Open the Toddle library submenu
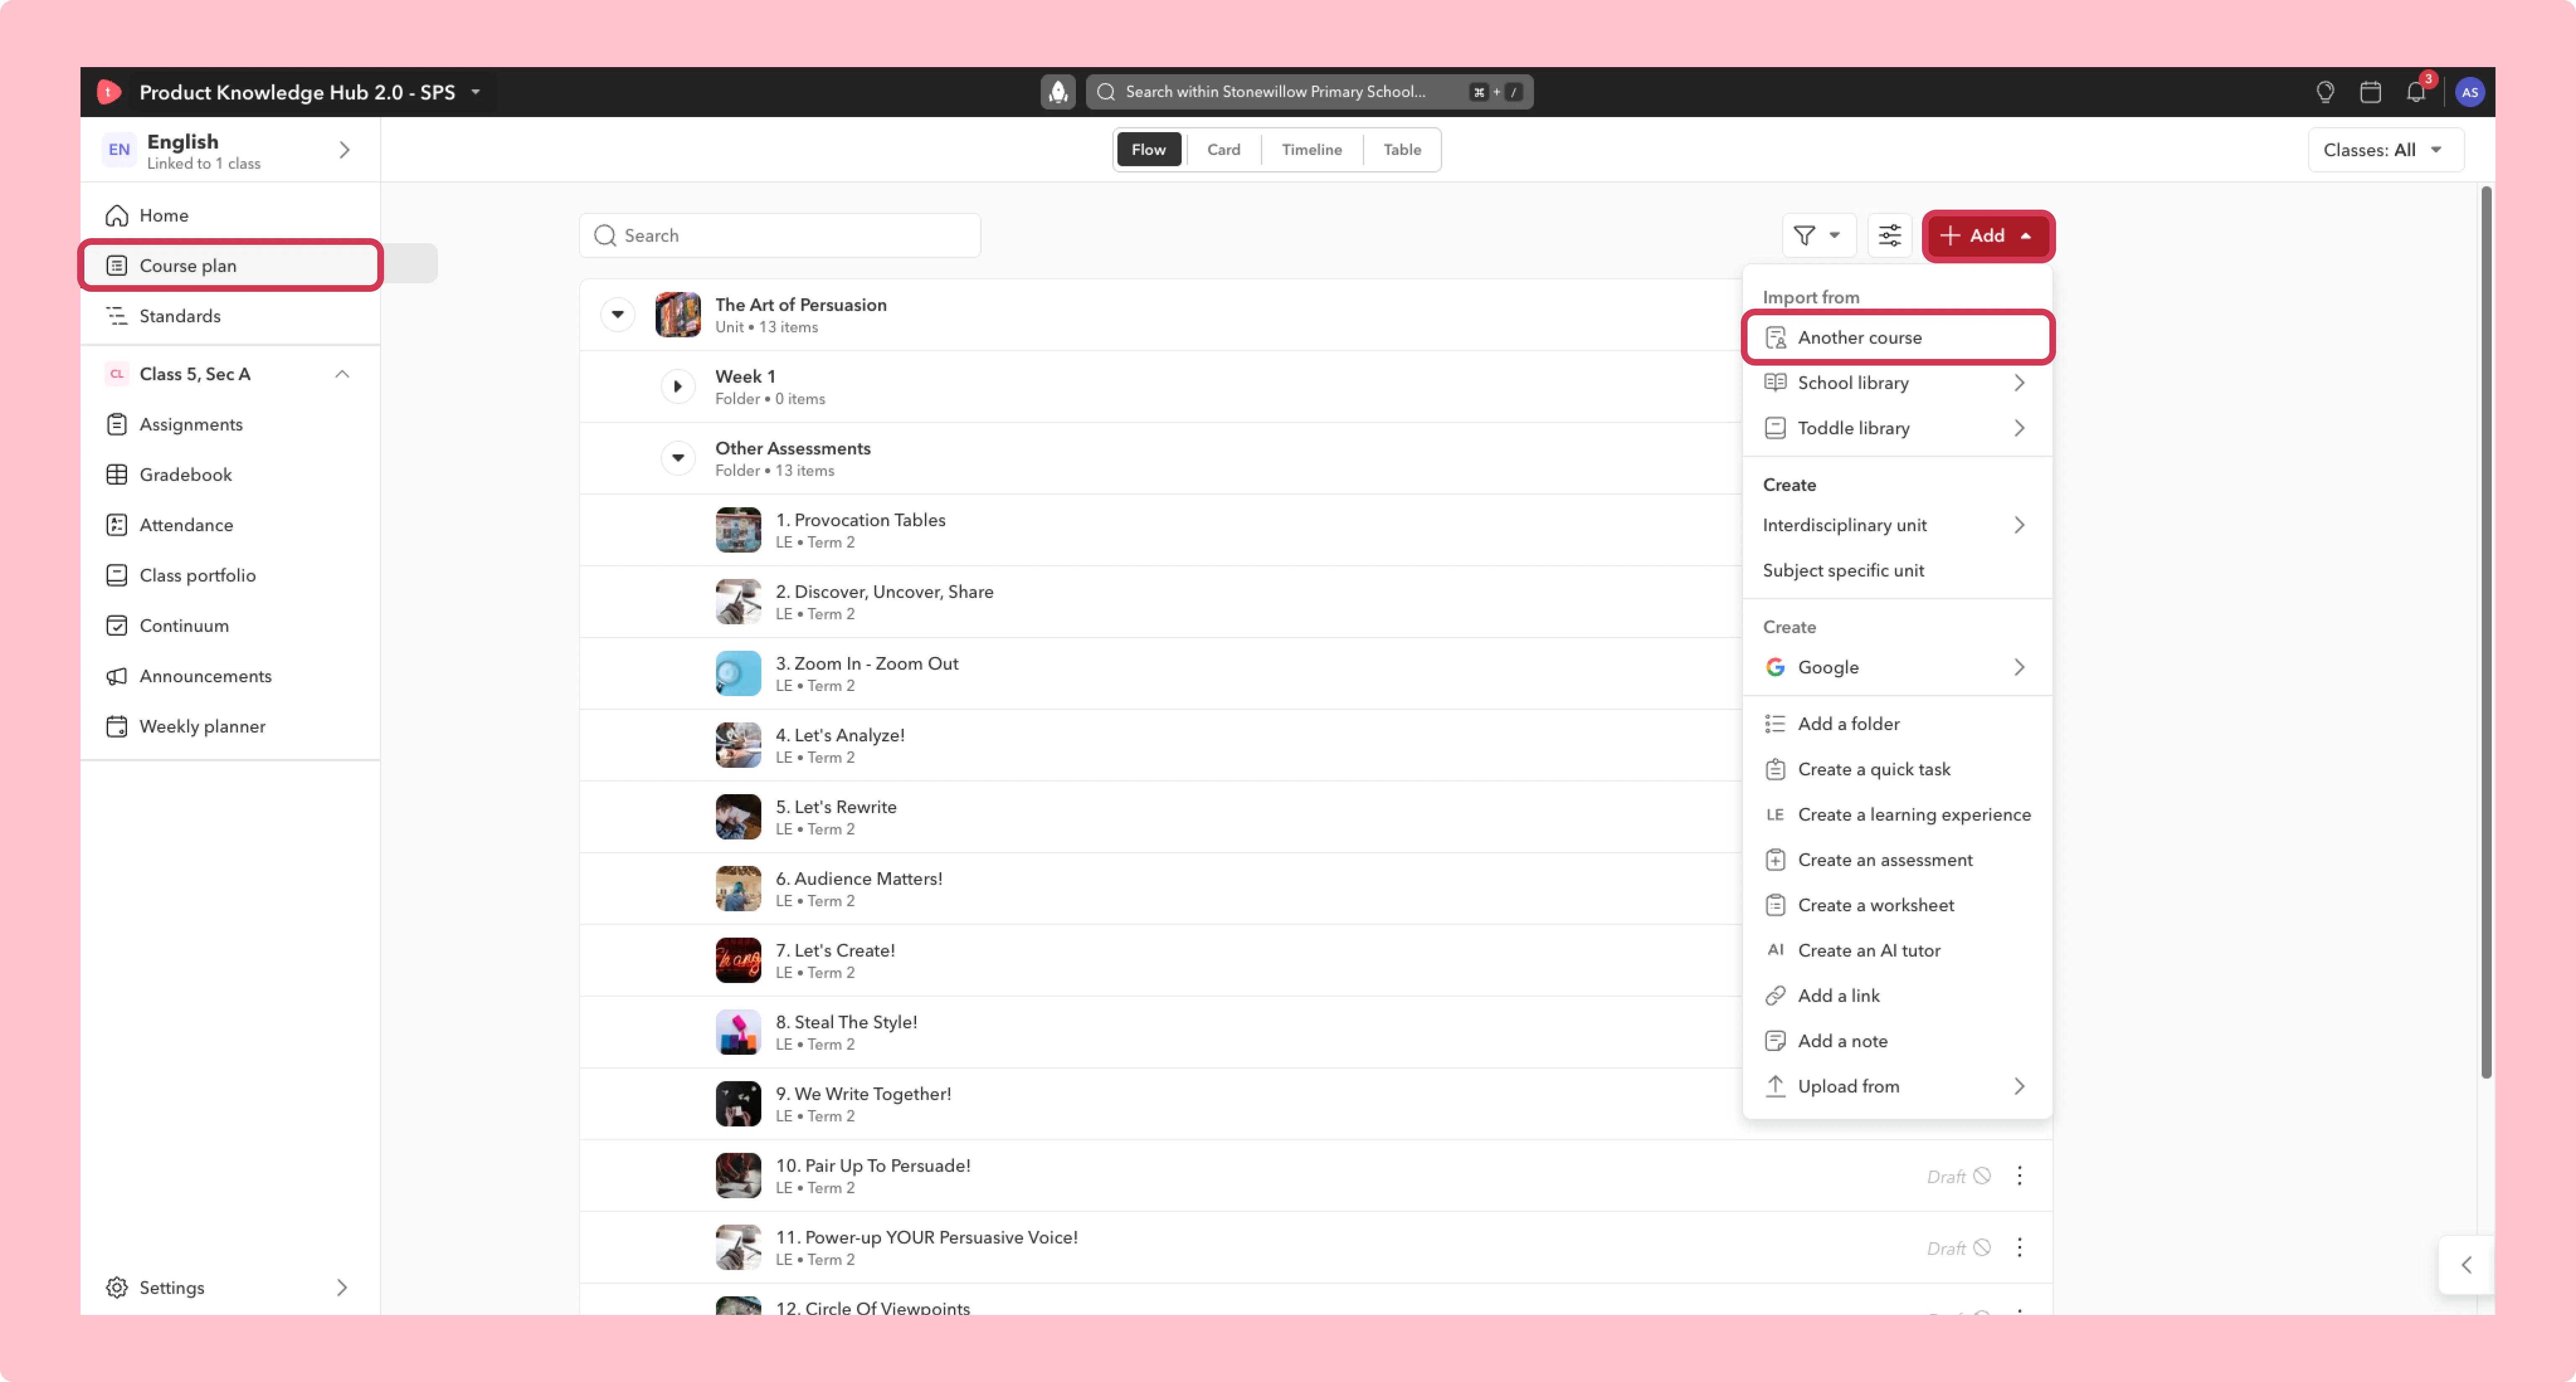 [1897, 428]
